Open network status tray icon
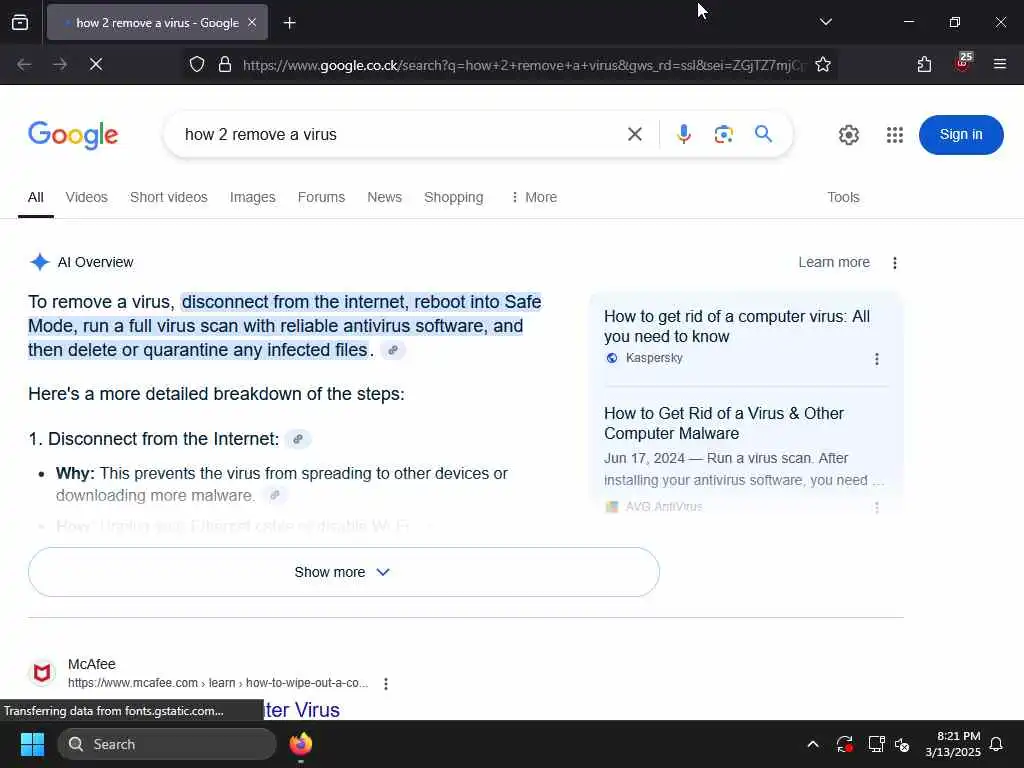The width and height of the screenshot is (1024, 768). (x=876, y=744)
